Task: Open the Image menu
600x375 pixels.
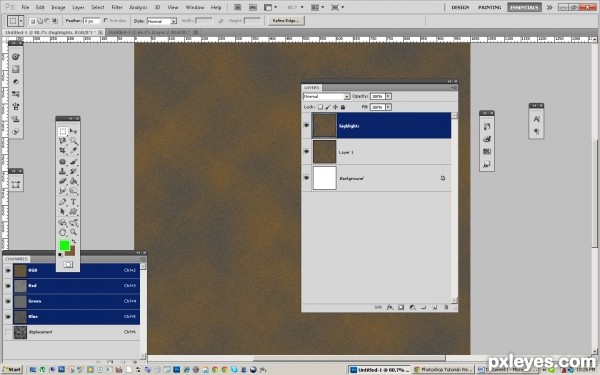Action: pos(58,7)
